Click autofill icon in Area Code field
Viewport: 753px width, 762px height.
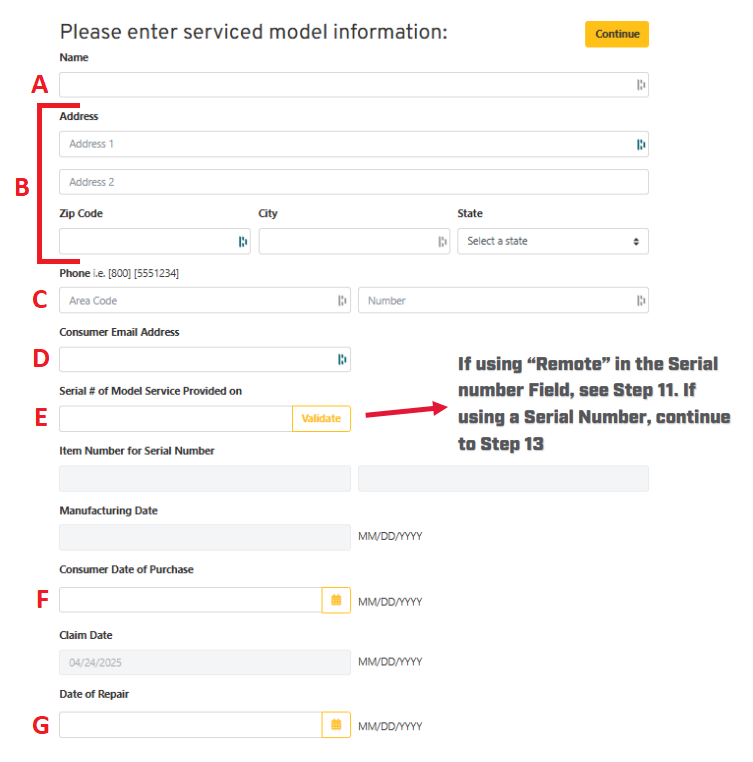(342, 301)
